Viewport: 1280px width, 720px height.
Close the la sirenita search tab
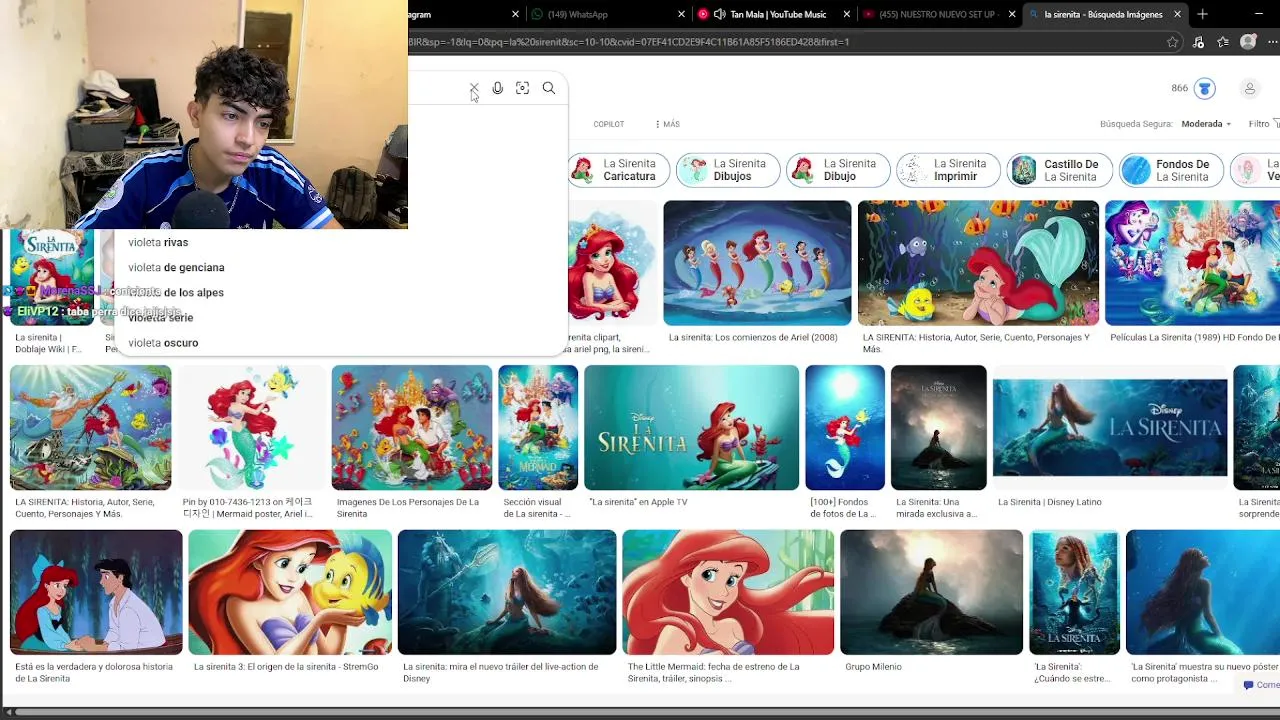pos(1177,14)
